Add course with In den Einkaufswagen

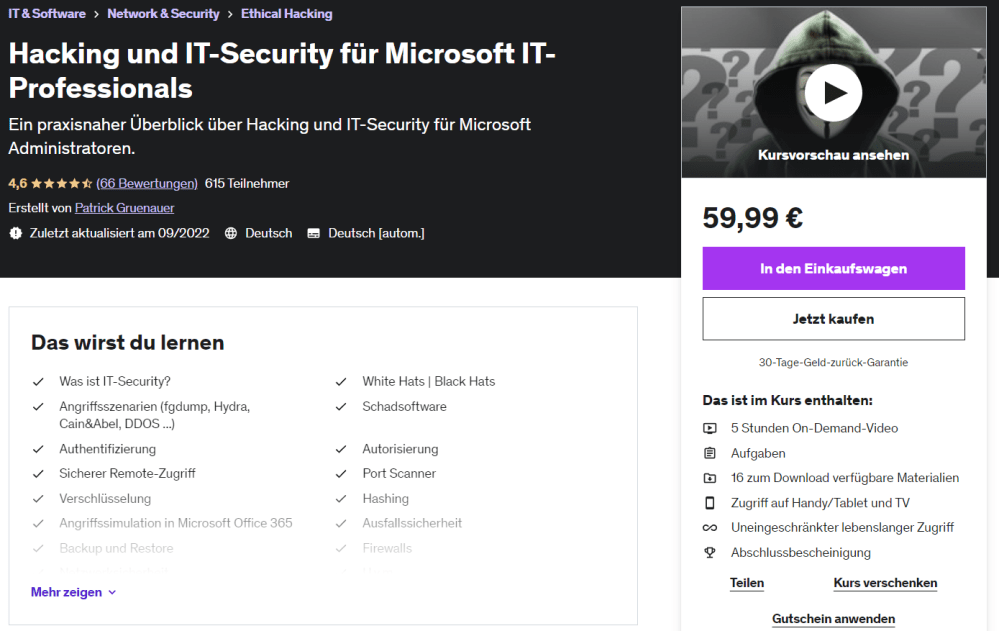click(x=833, y=269)
